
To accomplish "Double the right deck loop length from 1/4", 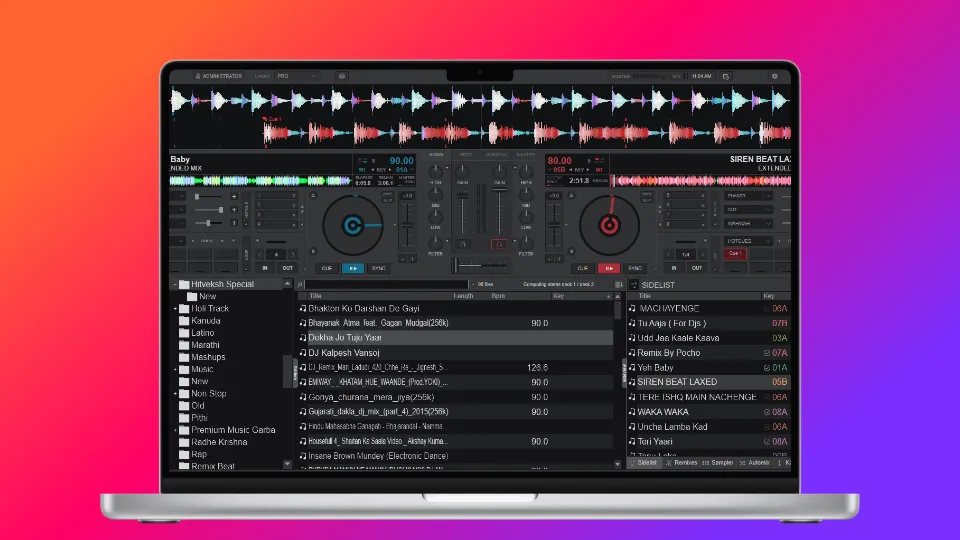I will [x=702, y=254].
